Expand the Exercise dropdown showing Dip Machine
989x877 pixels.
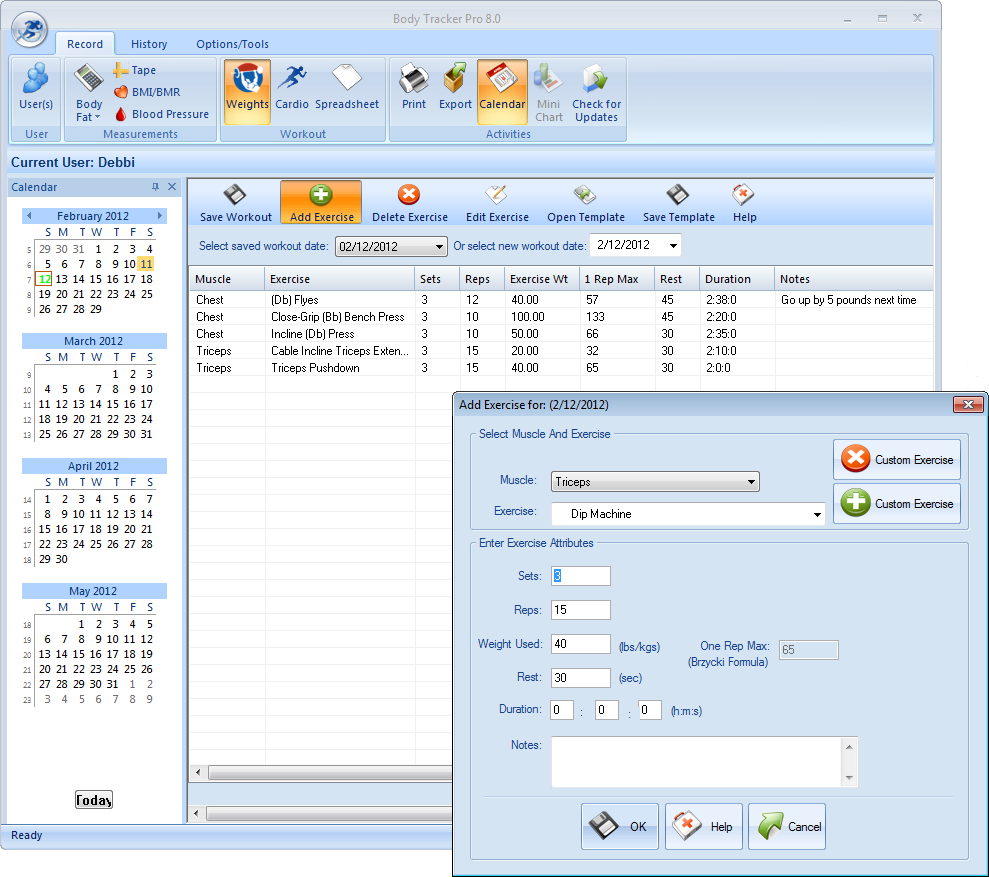(x=817, y=514)
